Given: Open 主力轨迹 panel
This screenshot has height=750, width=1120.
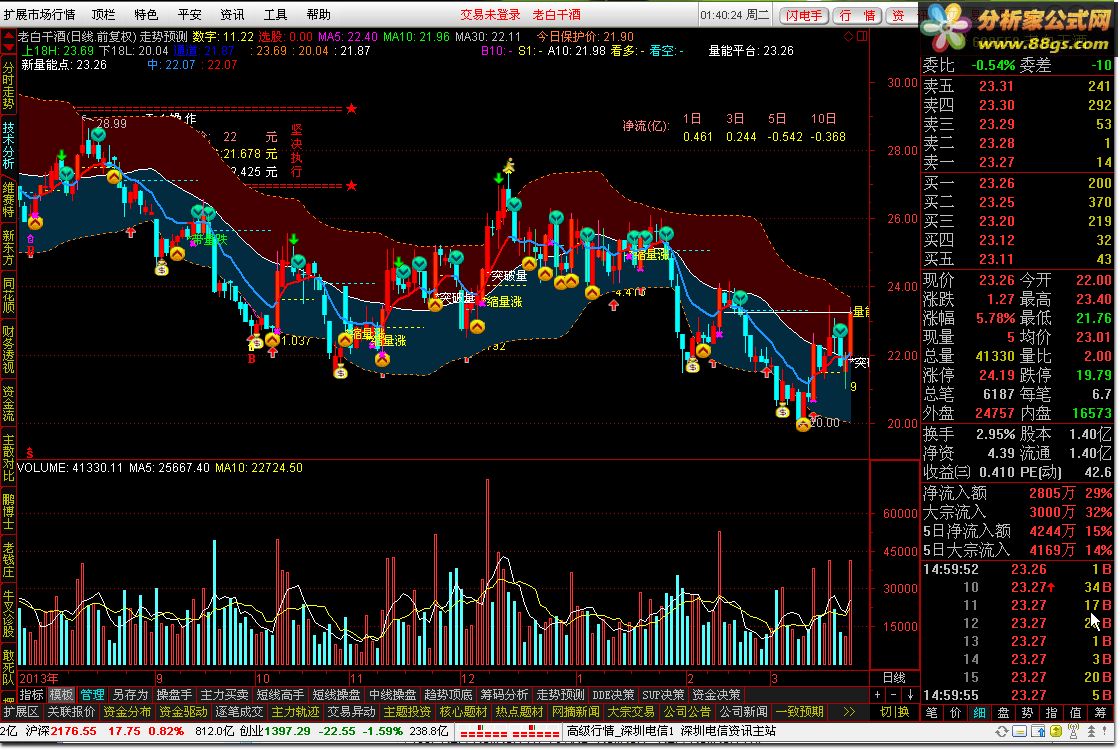Looking at the screenshot, I should [295, 711].
